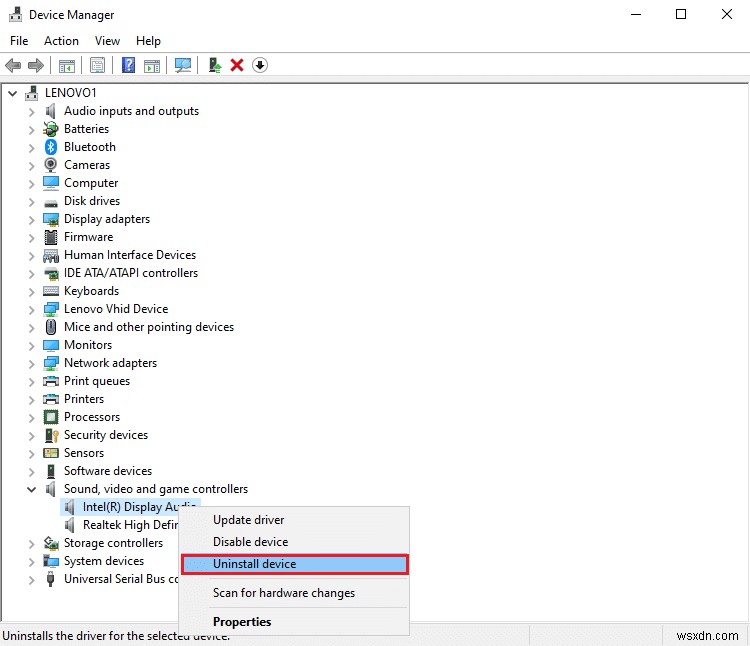Select the Realtek High Definition device
Viewport: 750px width, 646px height.
130,525
